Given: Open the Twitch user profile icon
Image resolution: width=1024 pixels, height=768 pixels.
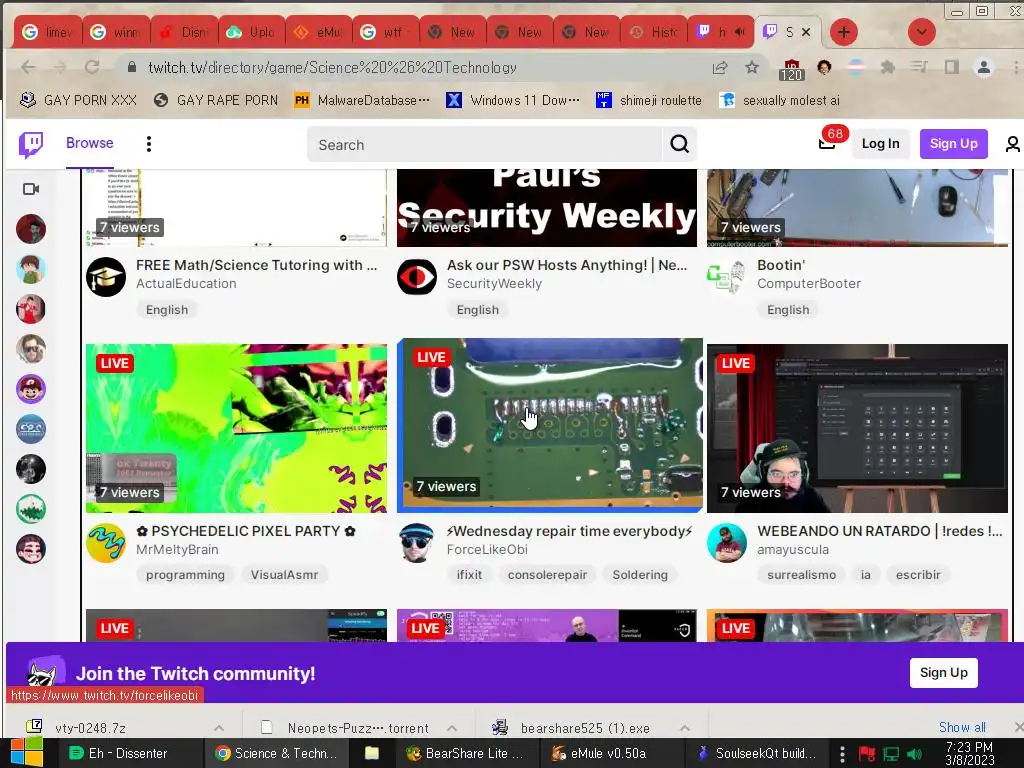Looking at the screenshot, I should coord(1012,144).
